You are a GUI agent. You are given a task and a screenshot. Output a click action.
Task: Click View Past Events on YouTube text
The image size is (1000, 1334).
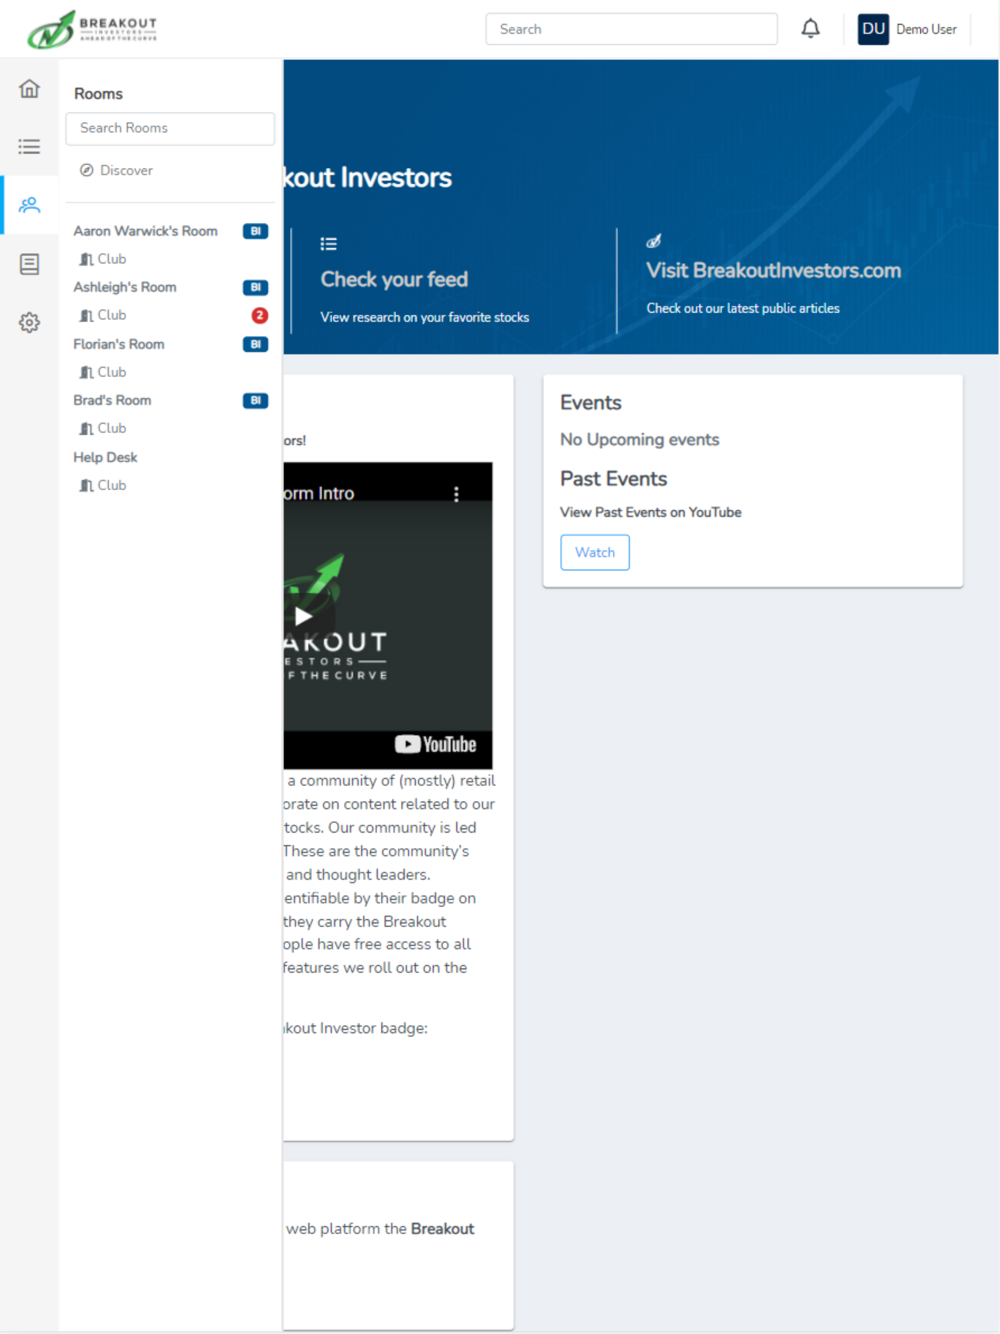[x=651, y=512]
